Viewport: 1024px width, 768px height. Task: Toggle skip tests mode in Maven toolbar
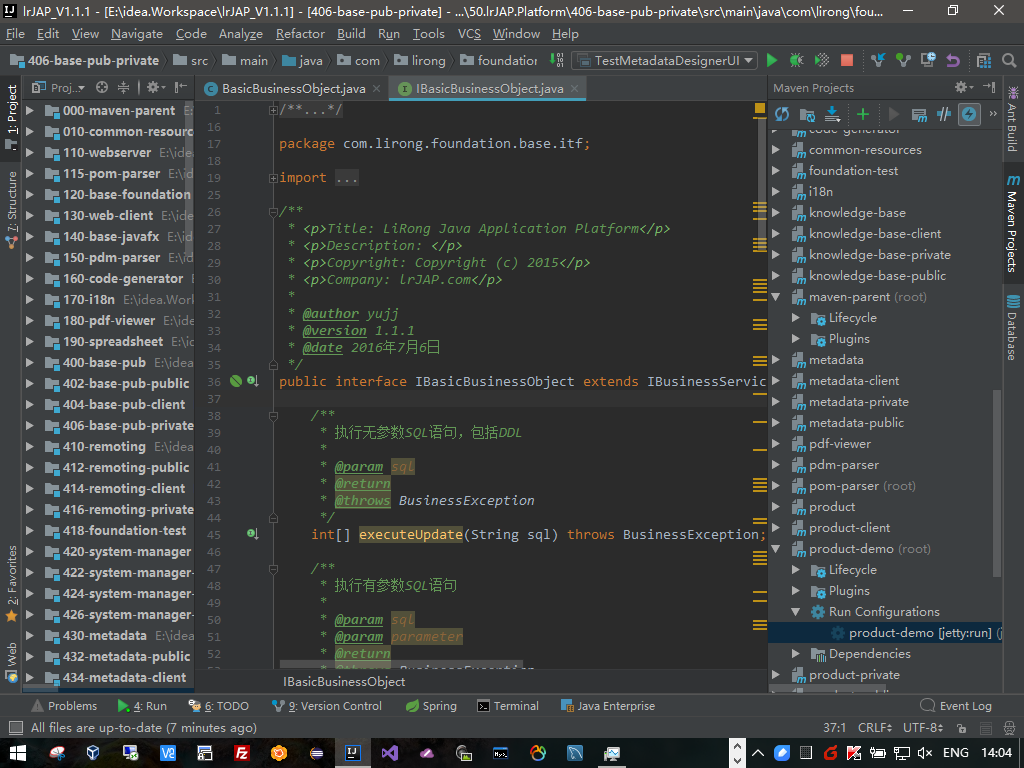coord(969,114)
